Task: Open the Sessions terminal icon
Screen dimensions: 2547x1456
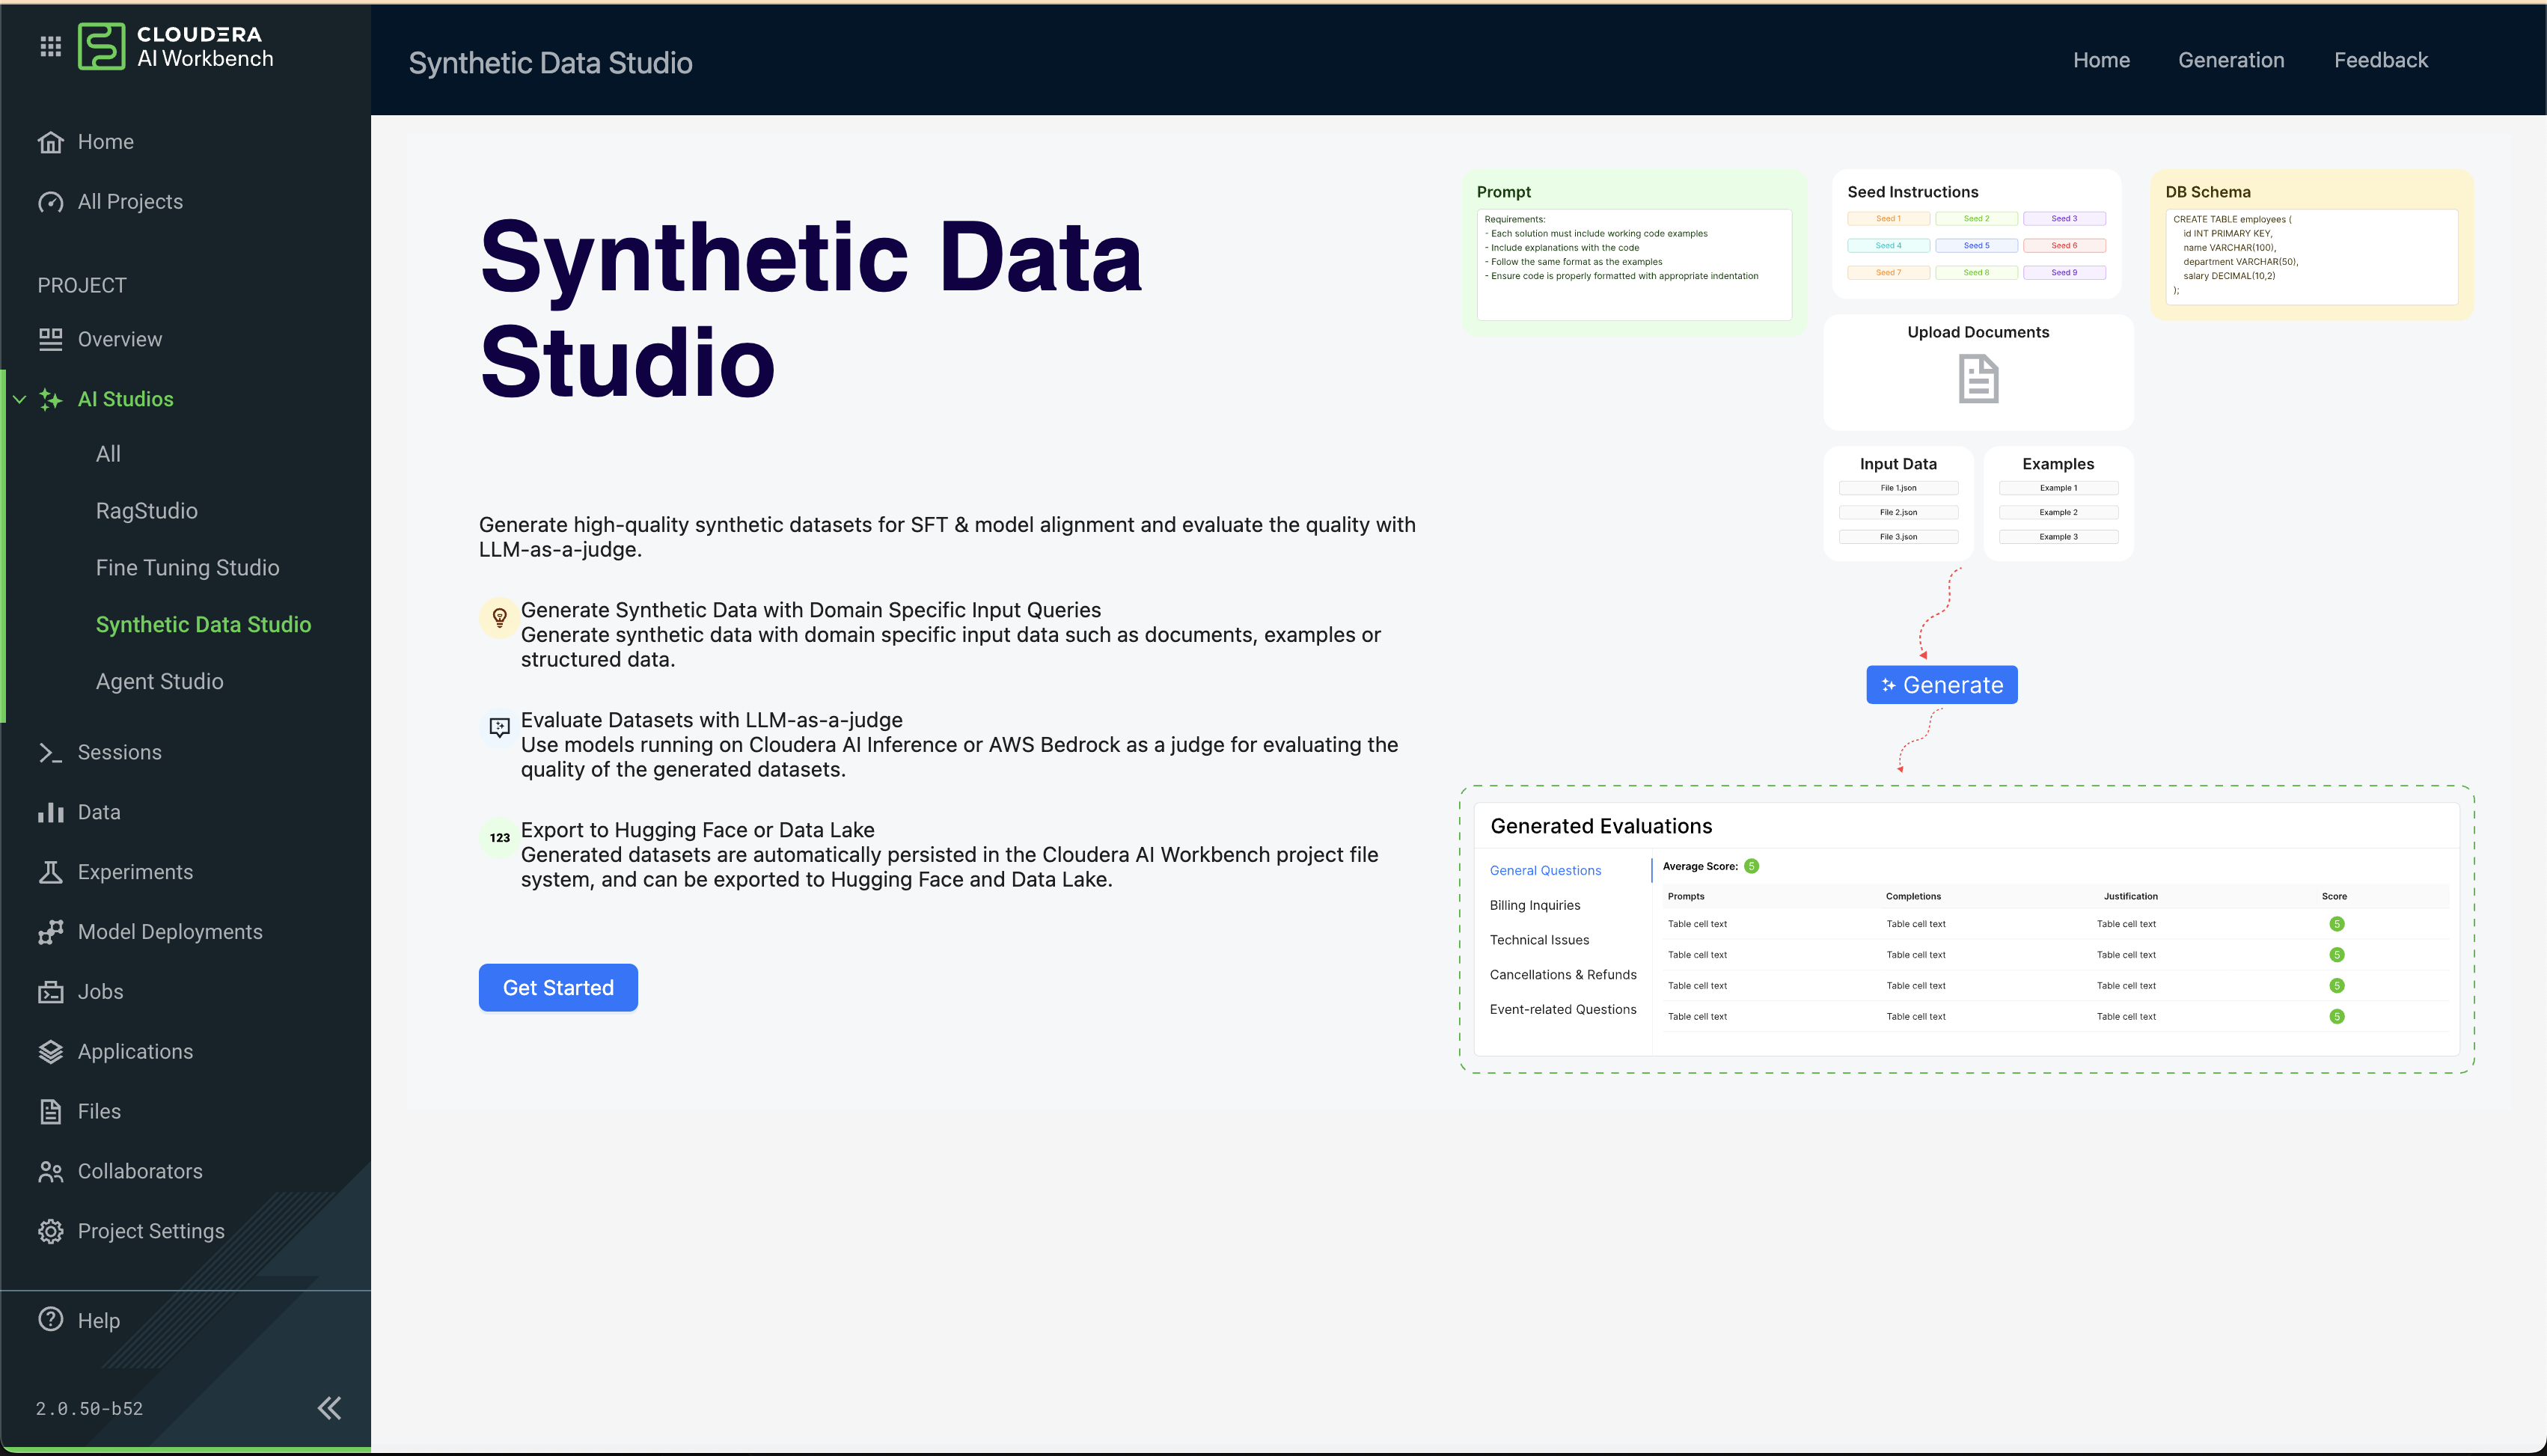Action: tap(50, 752)
